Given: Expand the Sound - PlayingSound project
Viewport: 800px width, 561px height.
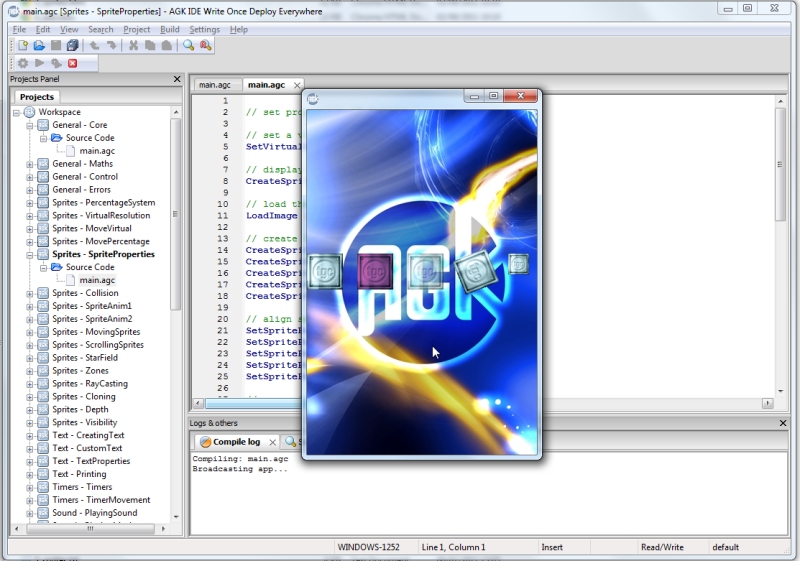Looking at the screenshot, I should tap(30, 513).
